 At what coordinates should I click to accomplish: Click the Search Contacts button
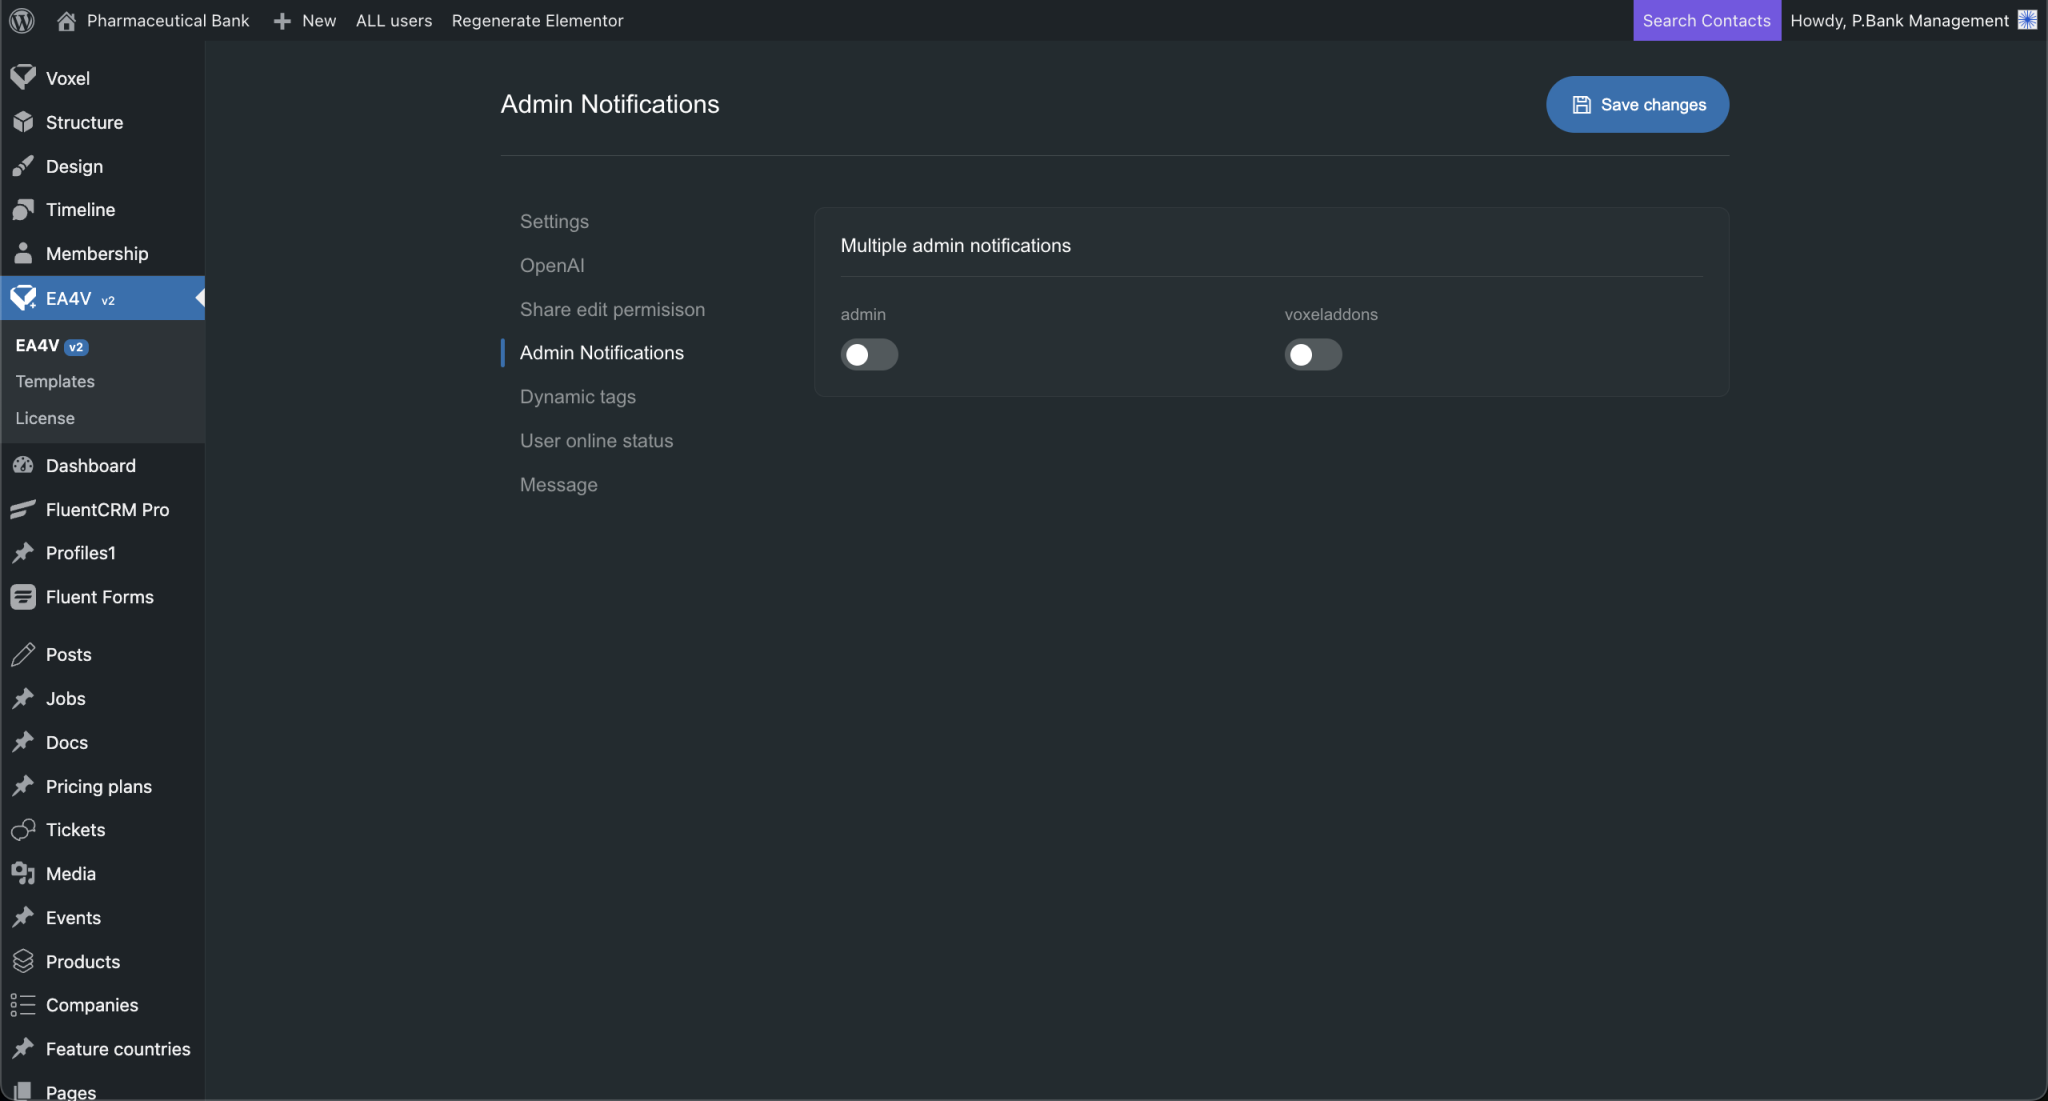coord(1706,20)
